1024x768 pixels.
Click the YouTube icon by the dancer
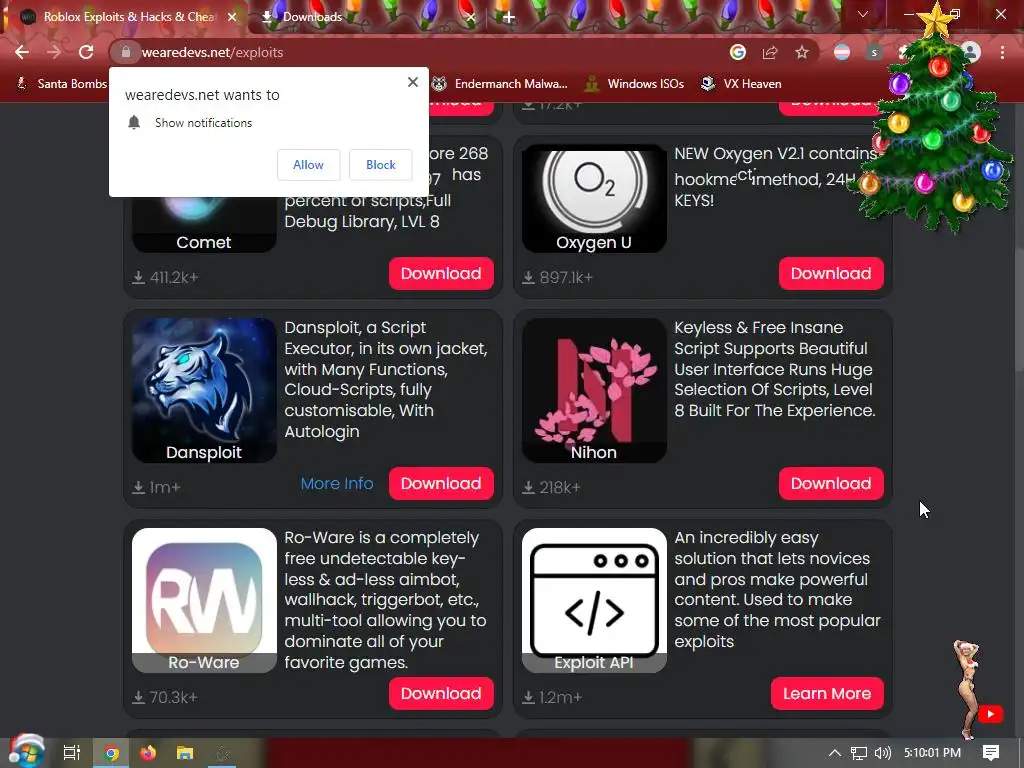tap(990, 714)
